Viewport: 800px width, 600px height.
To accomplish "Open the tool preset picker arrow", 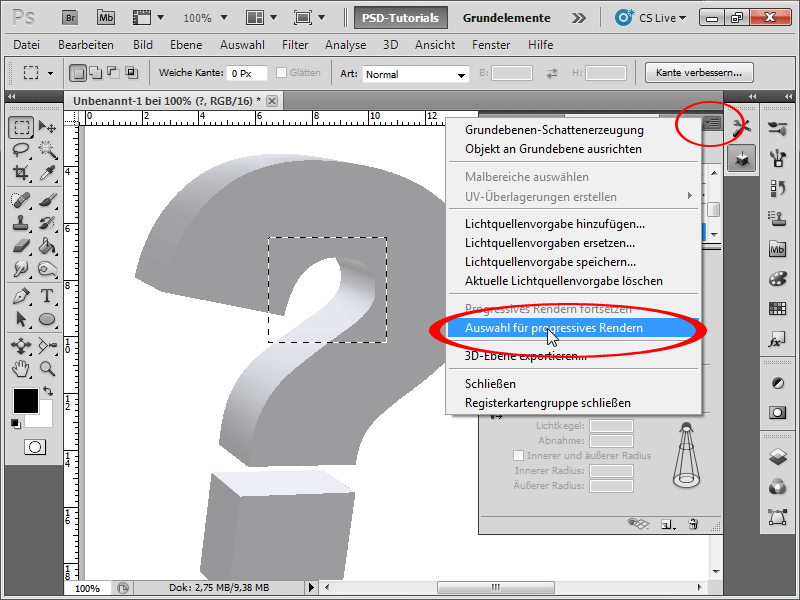I will click(50, 73).
